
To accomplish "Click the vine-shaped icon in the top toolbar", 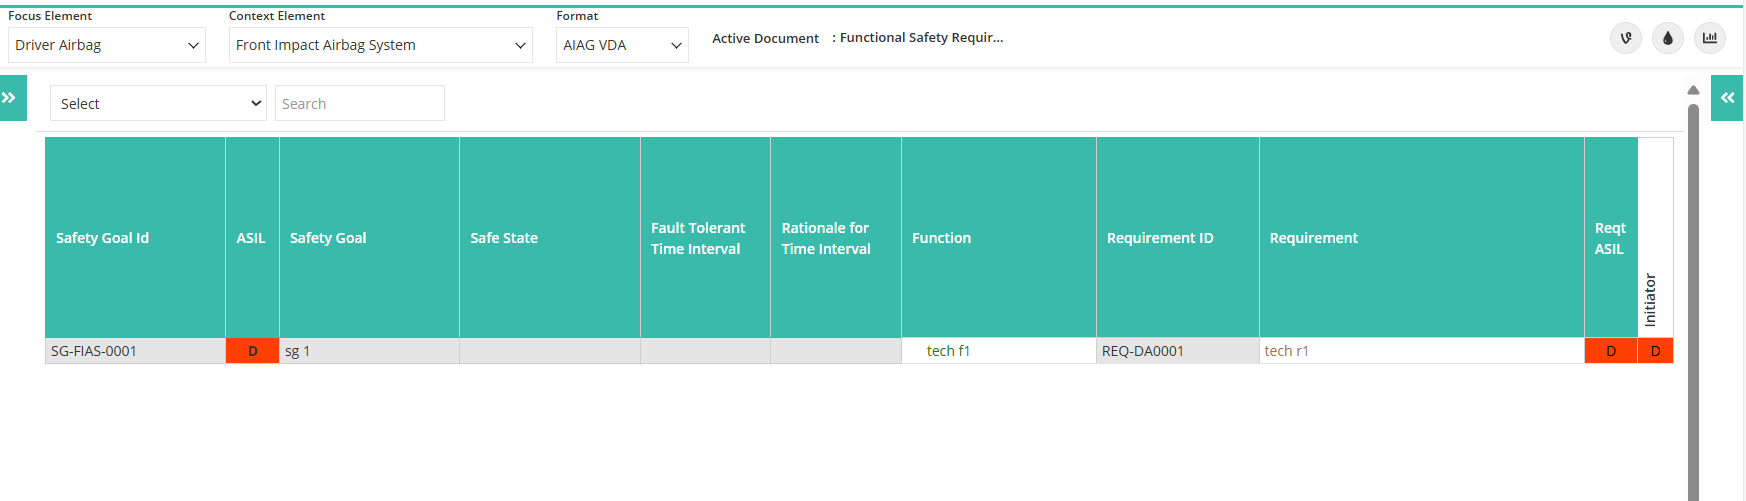I will (1626, 38).
